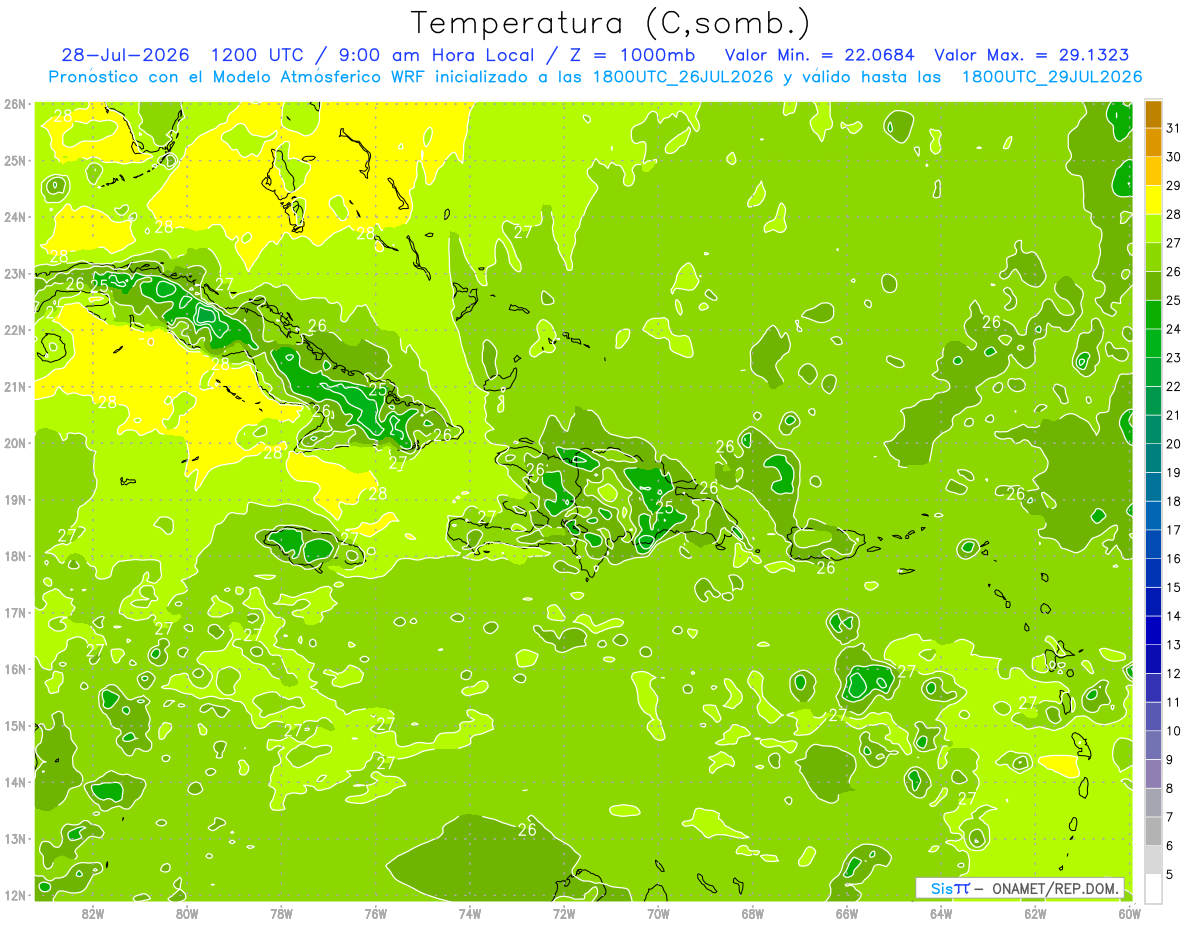Click the latitude axis label "14N"

tap(14, 782)
